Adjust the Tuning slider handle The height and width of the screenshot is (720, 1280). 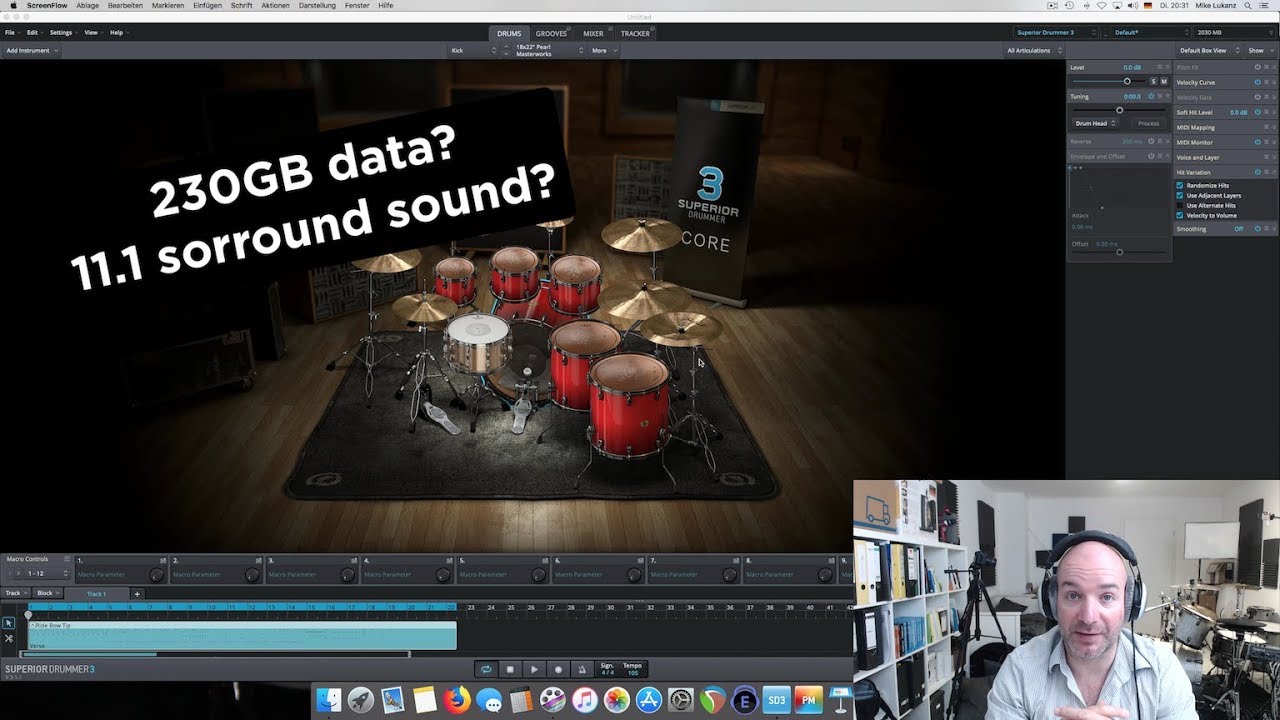click(1120, 110)
